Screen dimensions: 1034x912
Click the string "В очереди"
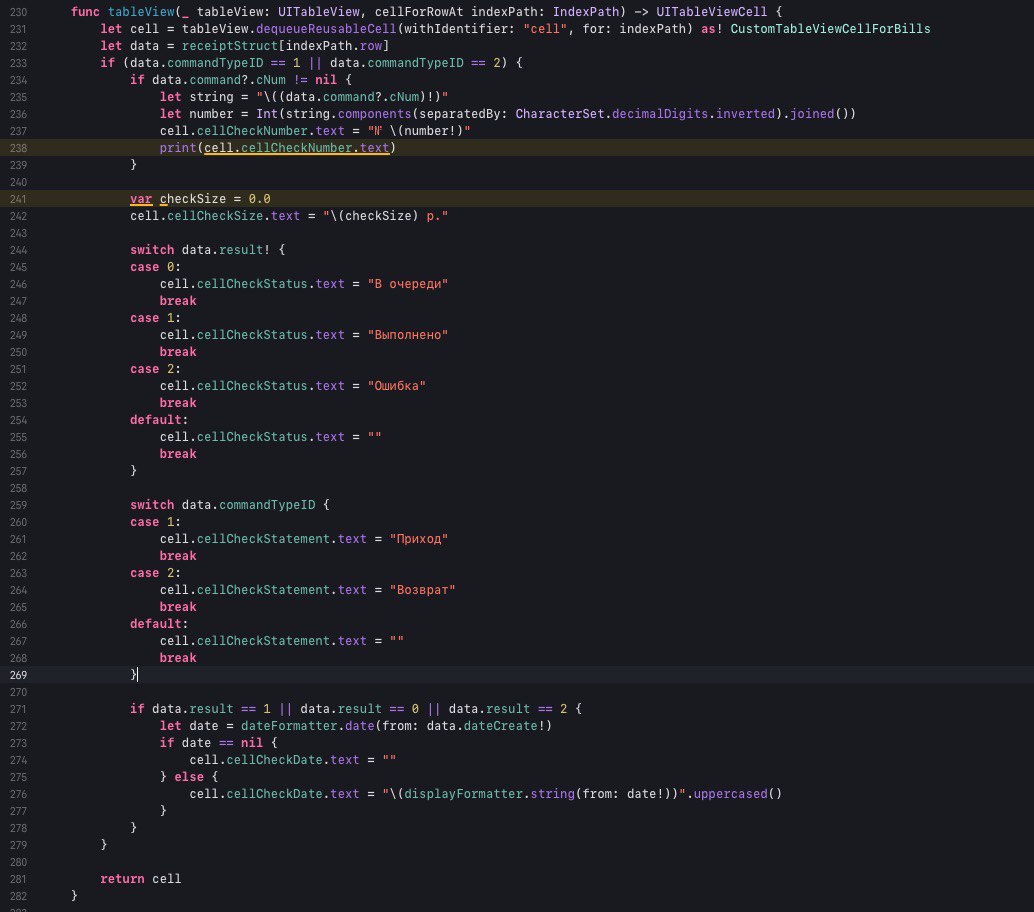(408, 284)
